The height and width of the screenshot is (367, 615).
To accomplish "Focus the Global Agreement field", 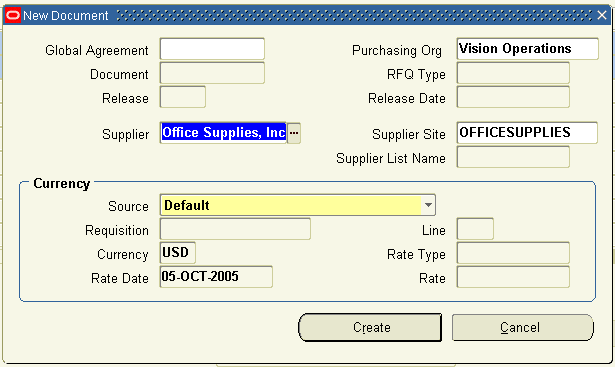I will pos(212,49).
